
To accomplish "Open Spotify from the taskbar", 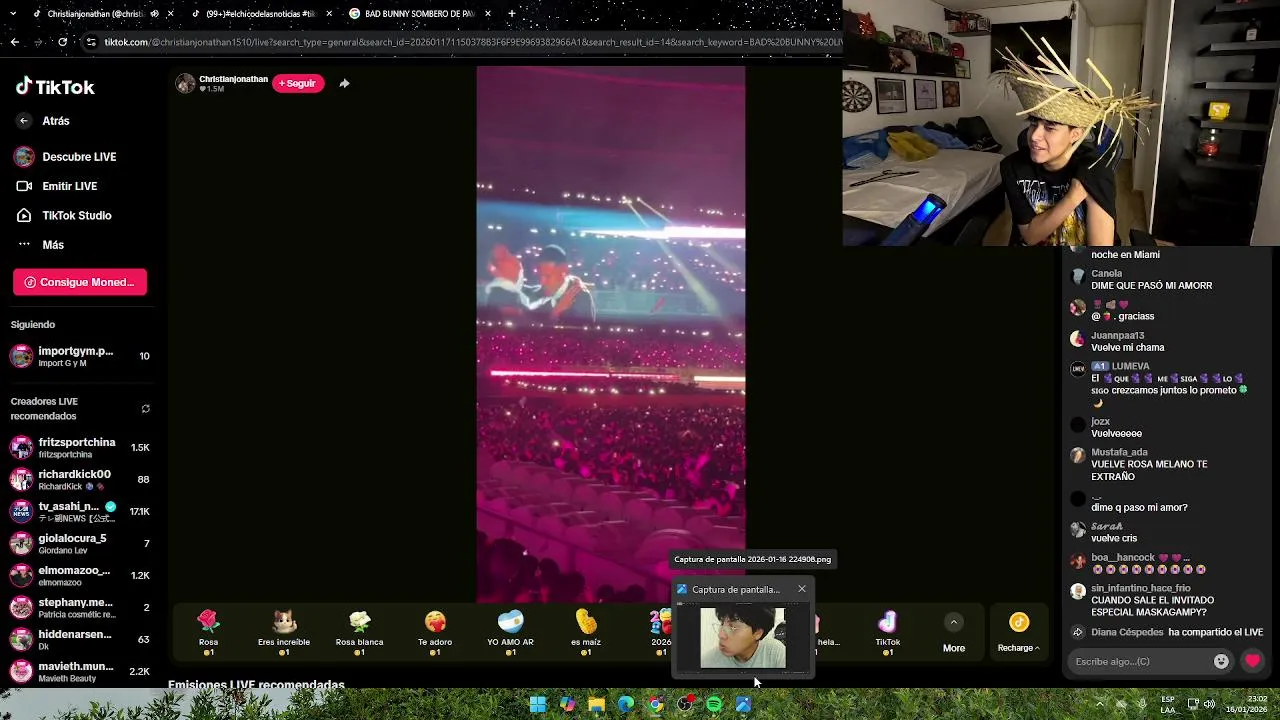I will (x=714, y=705).
